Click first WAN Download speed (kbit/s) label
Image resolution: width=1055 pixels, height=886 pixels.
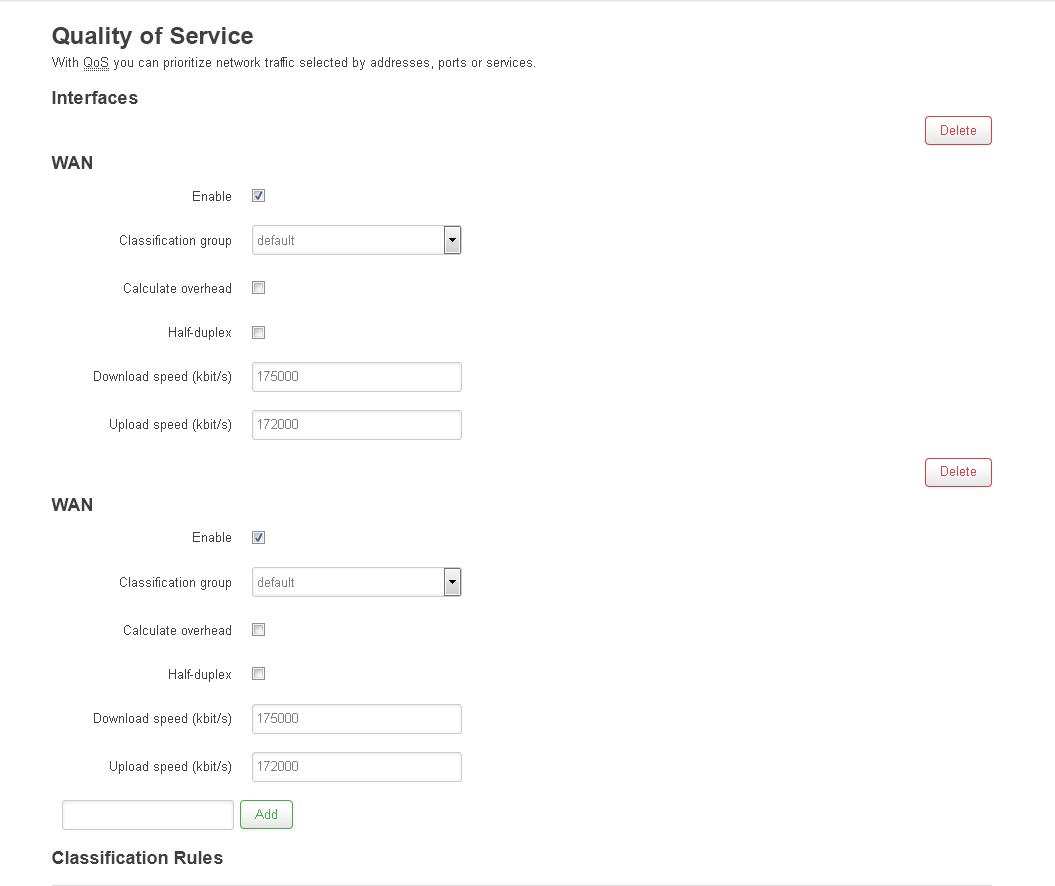tap(162, 377)
